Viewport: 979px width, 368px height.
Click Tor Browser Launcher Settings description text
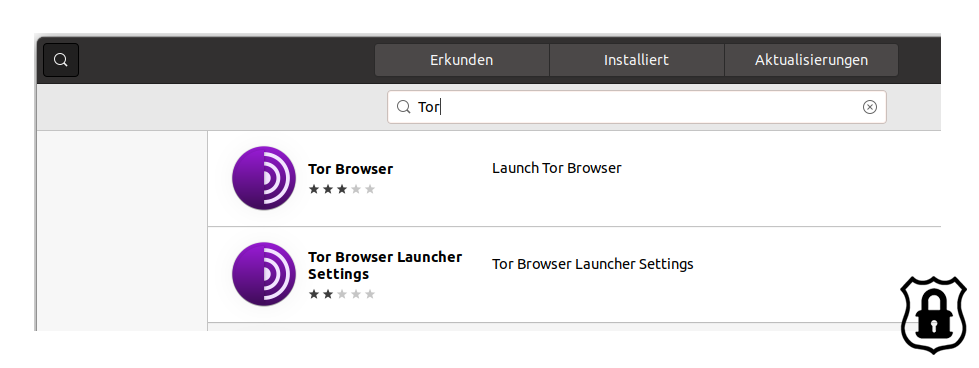click(593, 264)
